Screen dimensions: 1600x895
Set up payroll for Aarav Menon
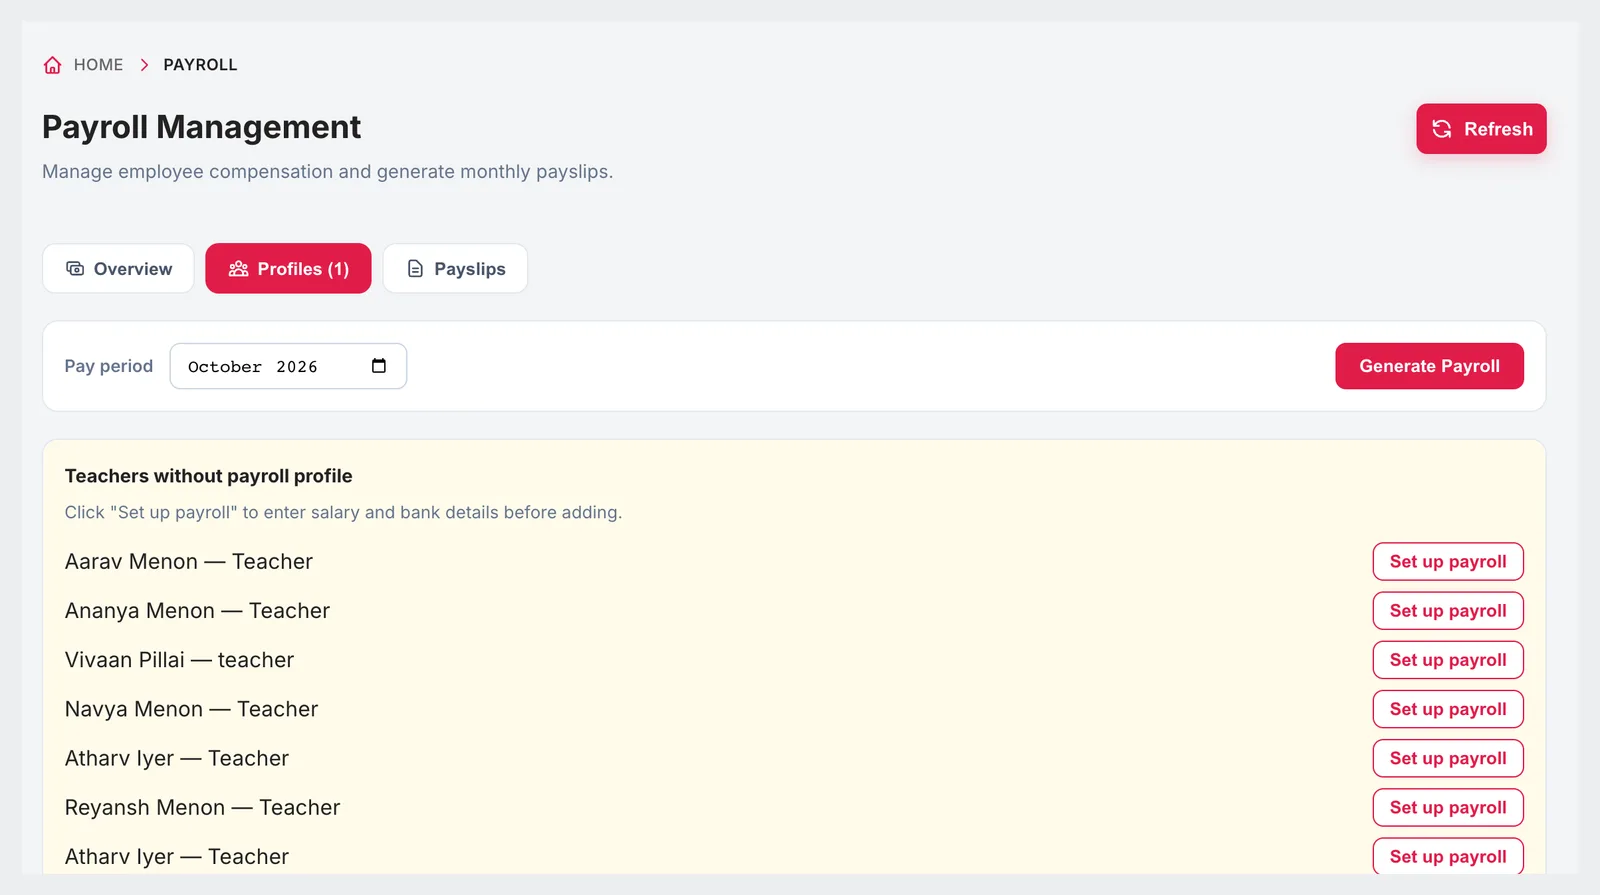(x=1448, y=562)
